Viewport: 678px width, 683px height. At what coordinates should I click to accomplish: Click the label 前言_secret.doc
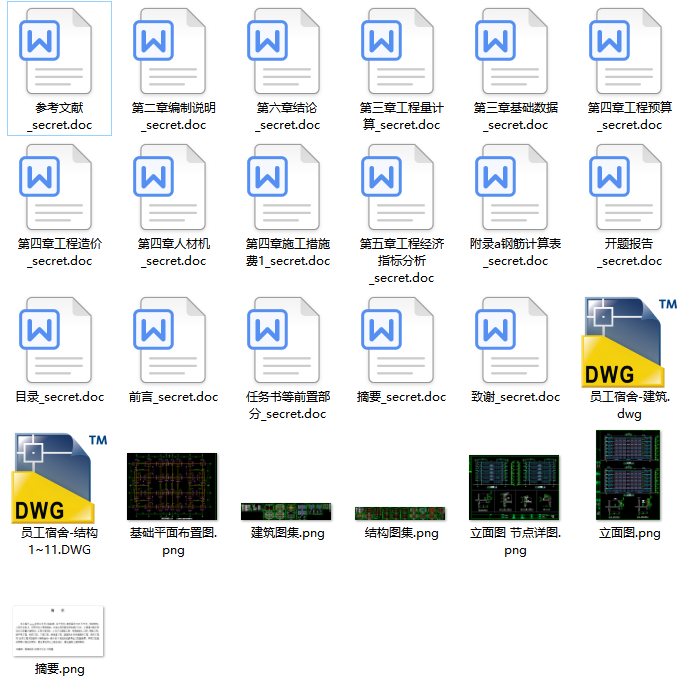(x=174, y=397)
